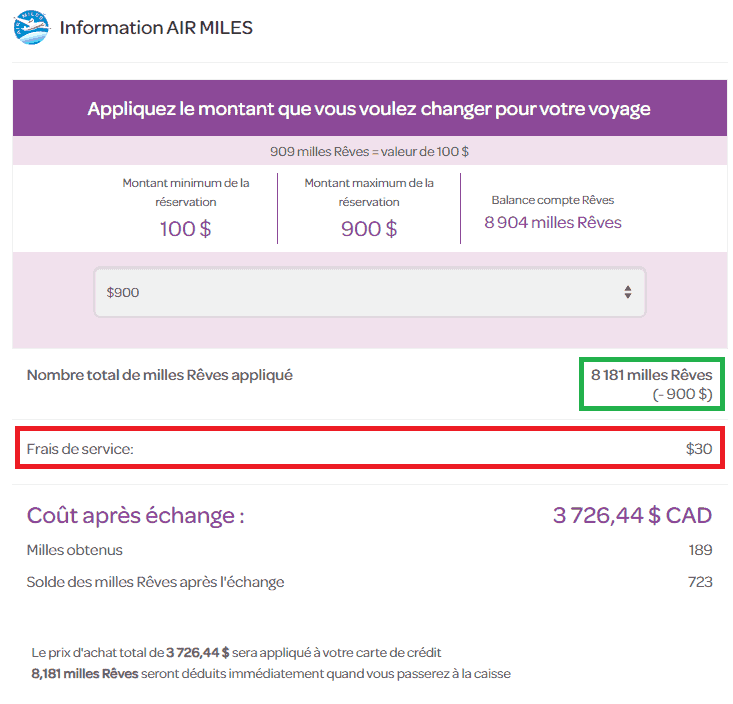Click the "3 726,44 $ CAD" total cost
The width and height of the screenshot is (733, 704).
point(632,516)
